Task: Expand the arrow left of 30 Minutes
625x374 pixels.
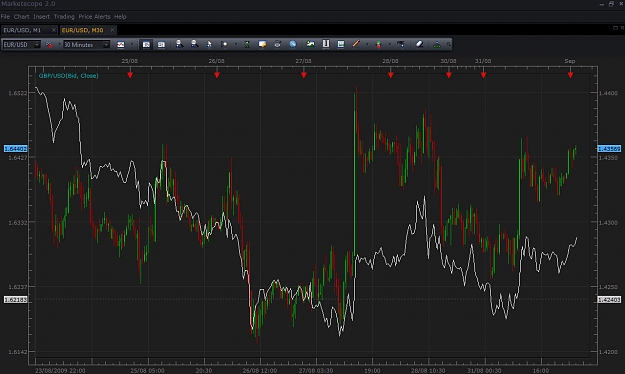Action: point(60,45)
